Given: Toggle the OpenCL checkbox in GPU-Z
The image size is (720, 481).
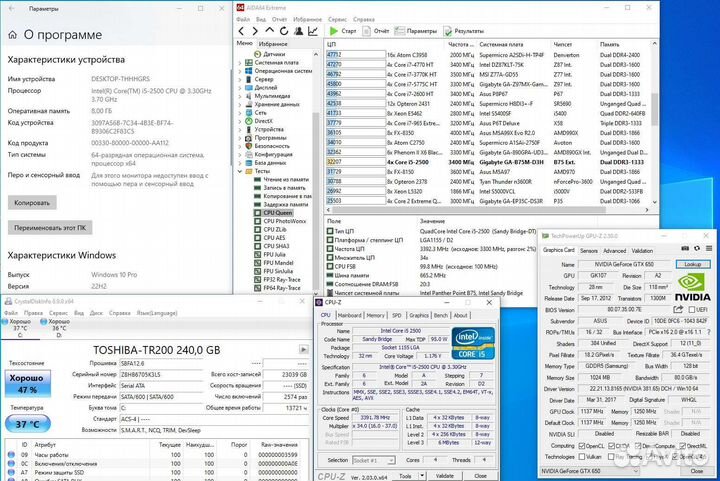Looking at the screenshot, I should click(582, 446).
